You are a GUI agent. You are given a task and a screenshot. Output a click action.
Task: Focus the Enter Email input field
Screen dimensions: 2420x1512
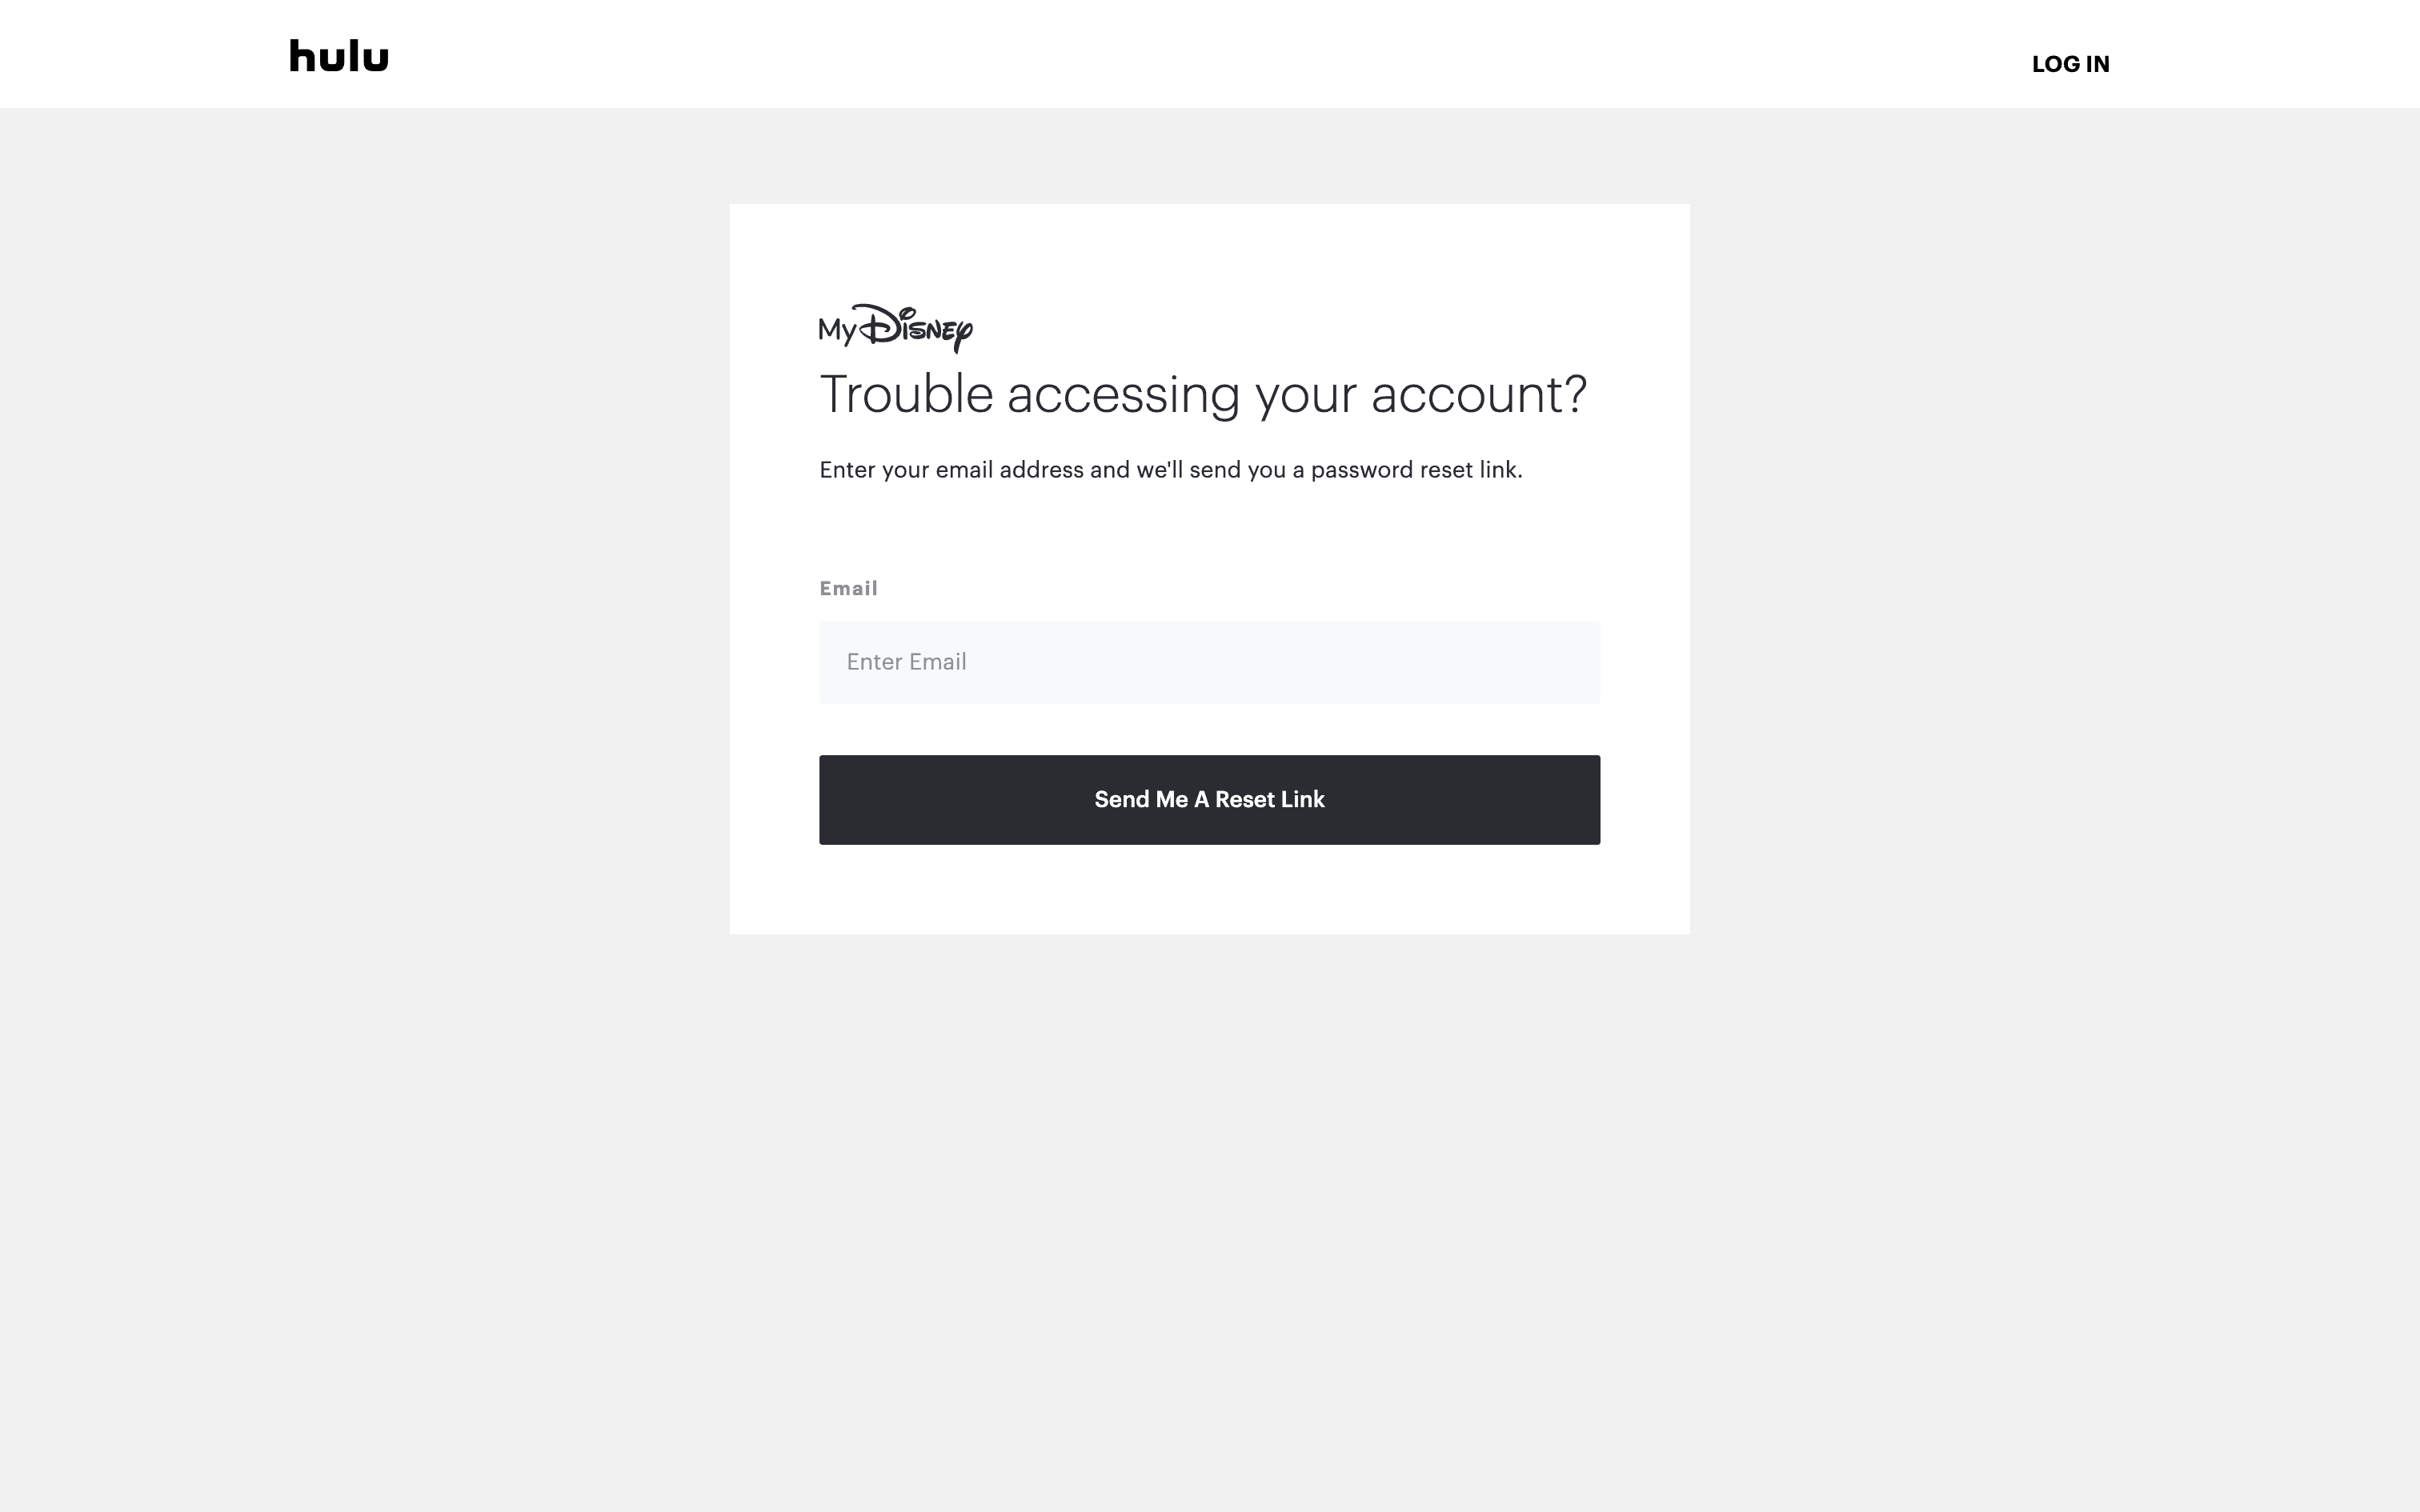click(x=1209, y=662)
